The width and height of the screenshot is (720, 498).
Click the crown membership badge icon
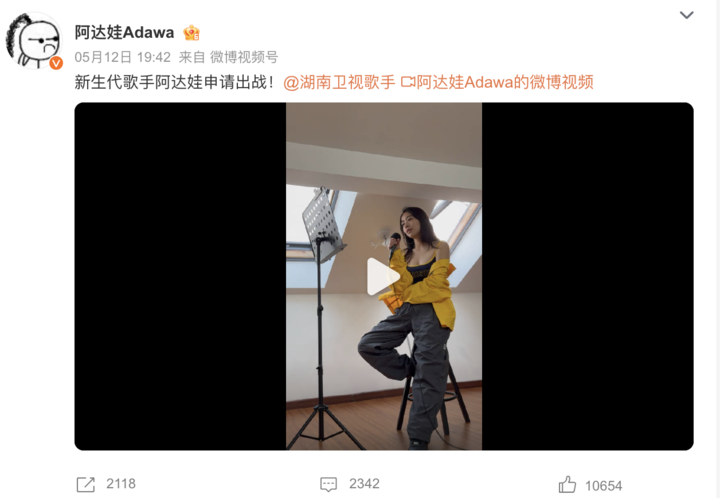click(191, 33)
